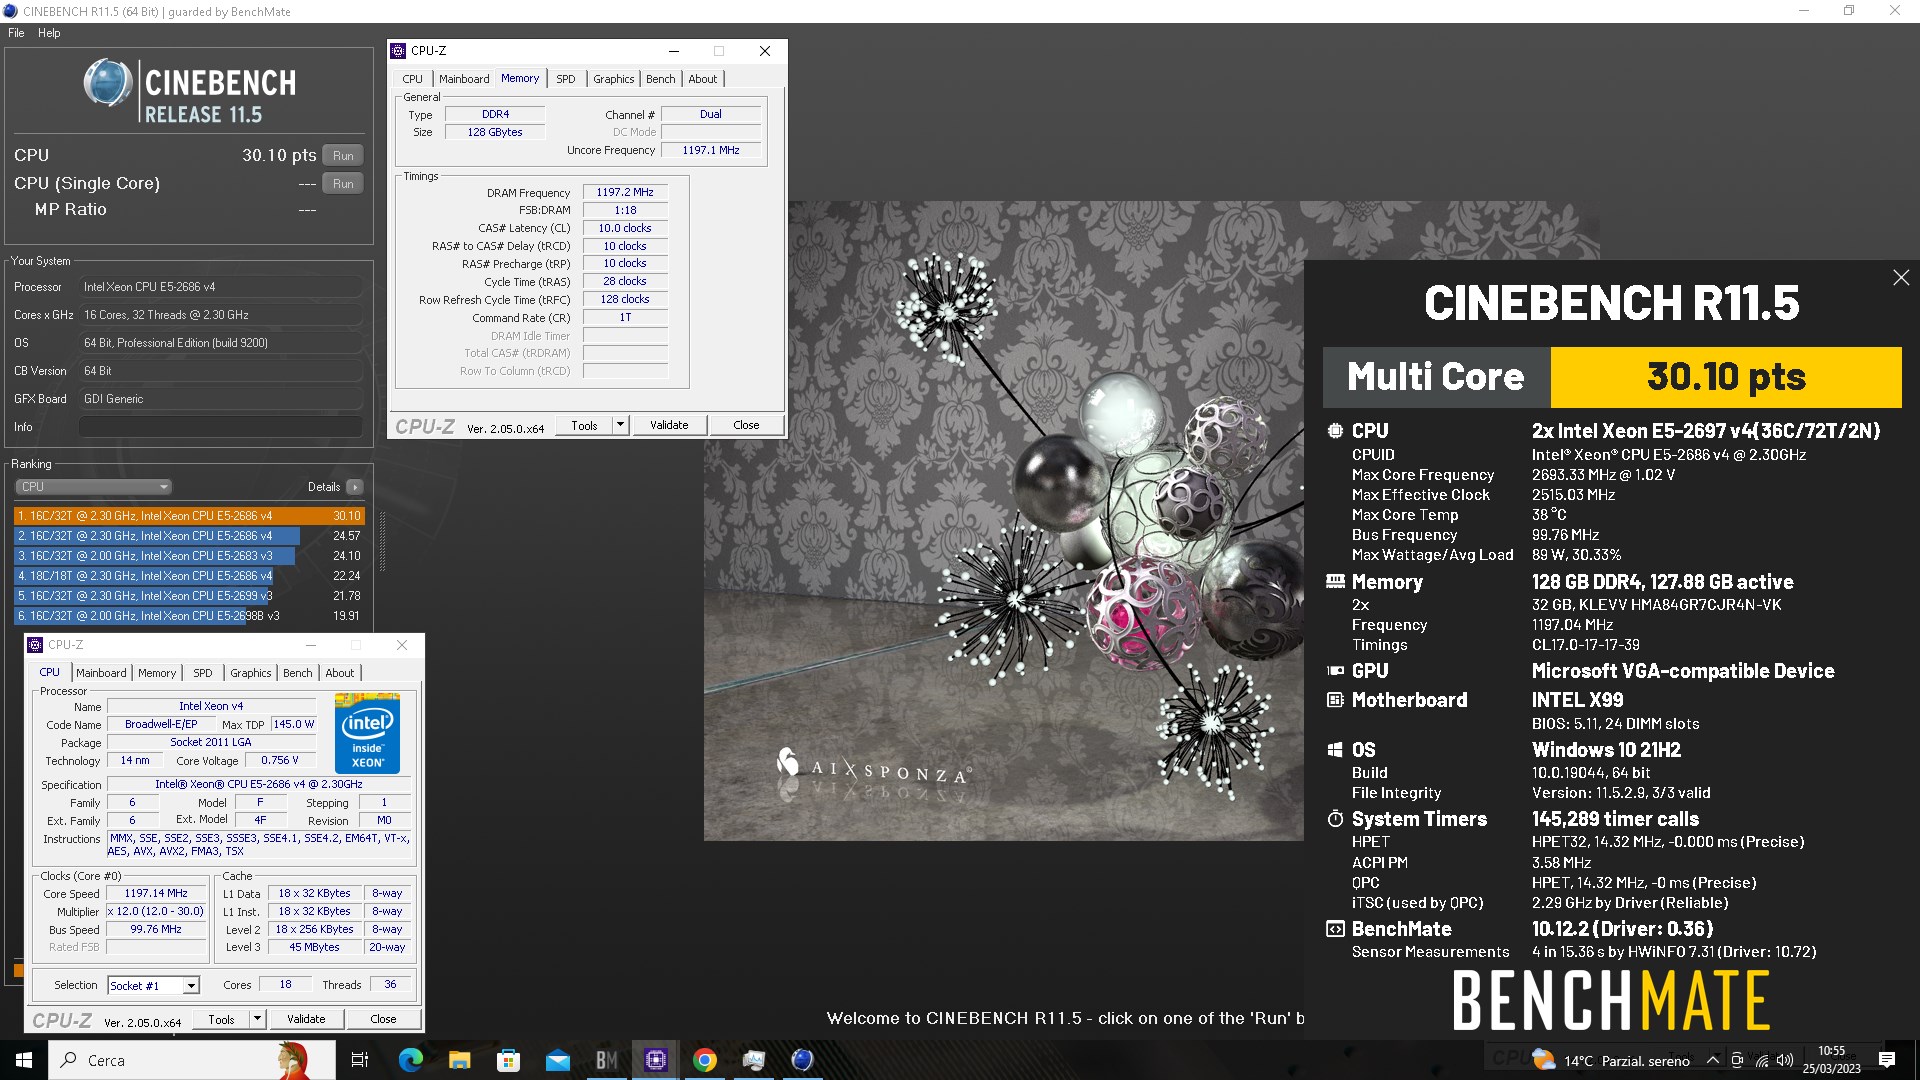Click the Cinebench rendered scene image
The height and width of the screenshot is (1080, 1920).
(x=1003, y=520)
